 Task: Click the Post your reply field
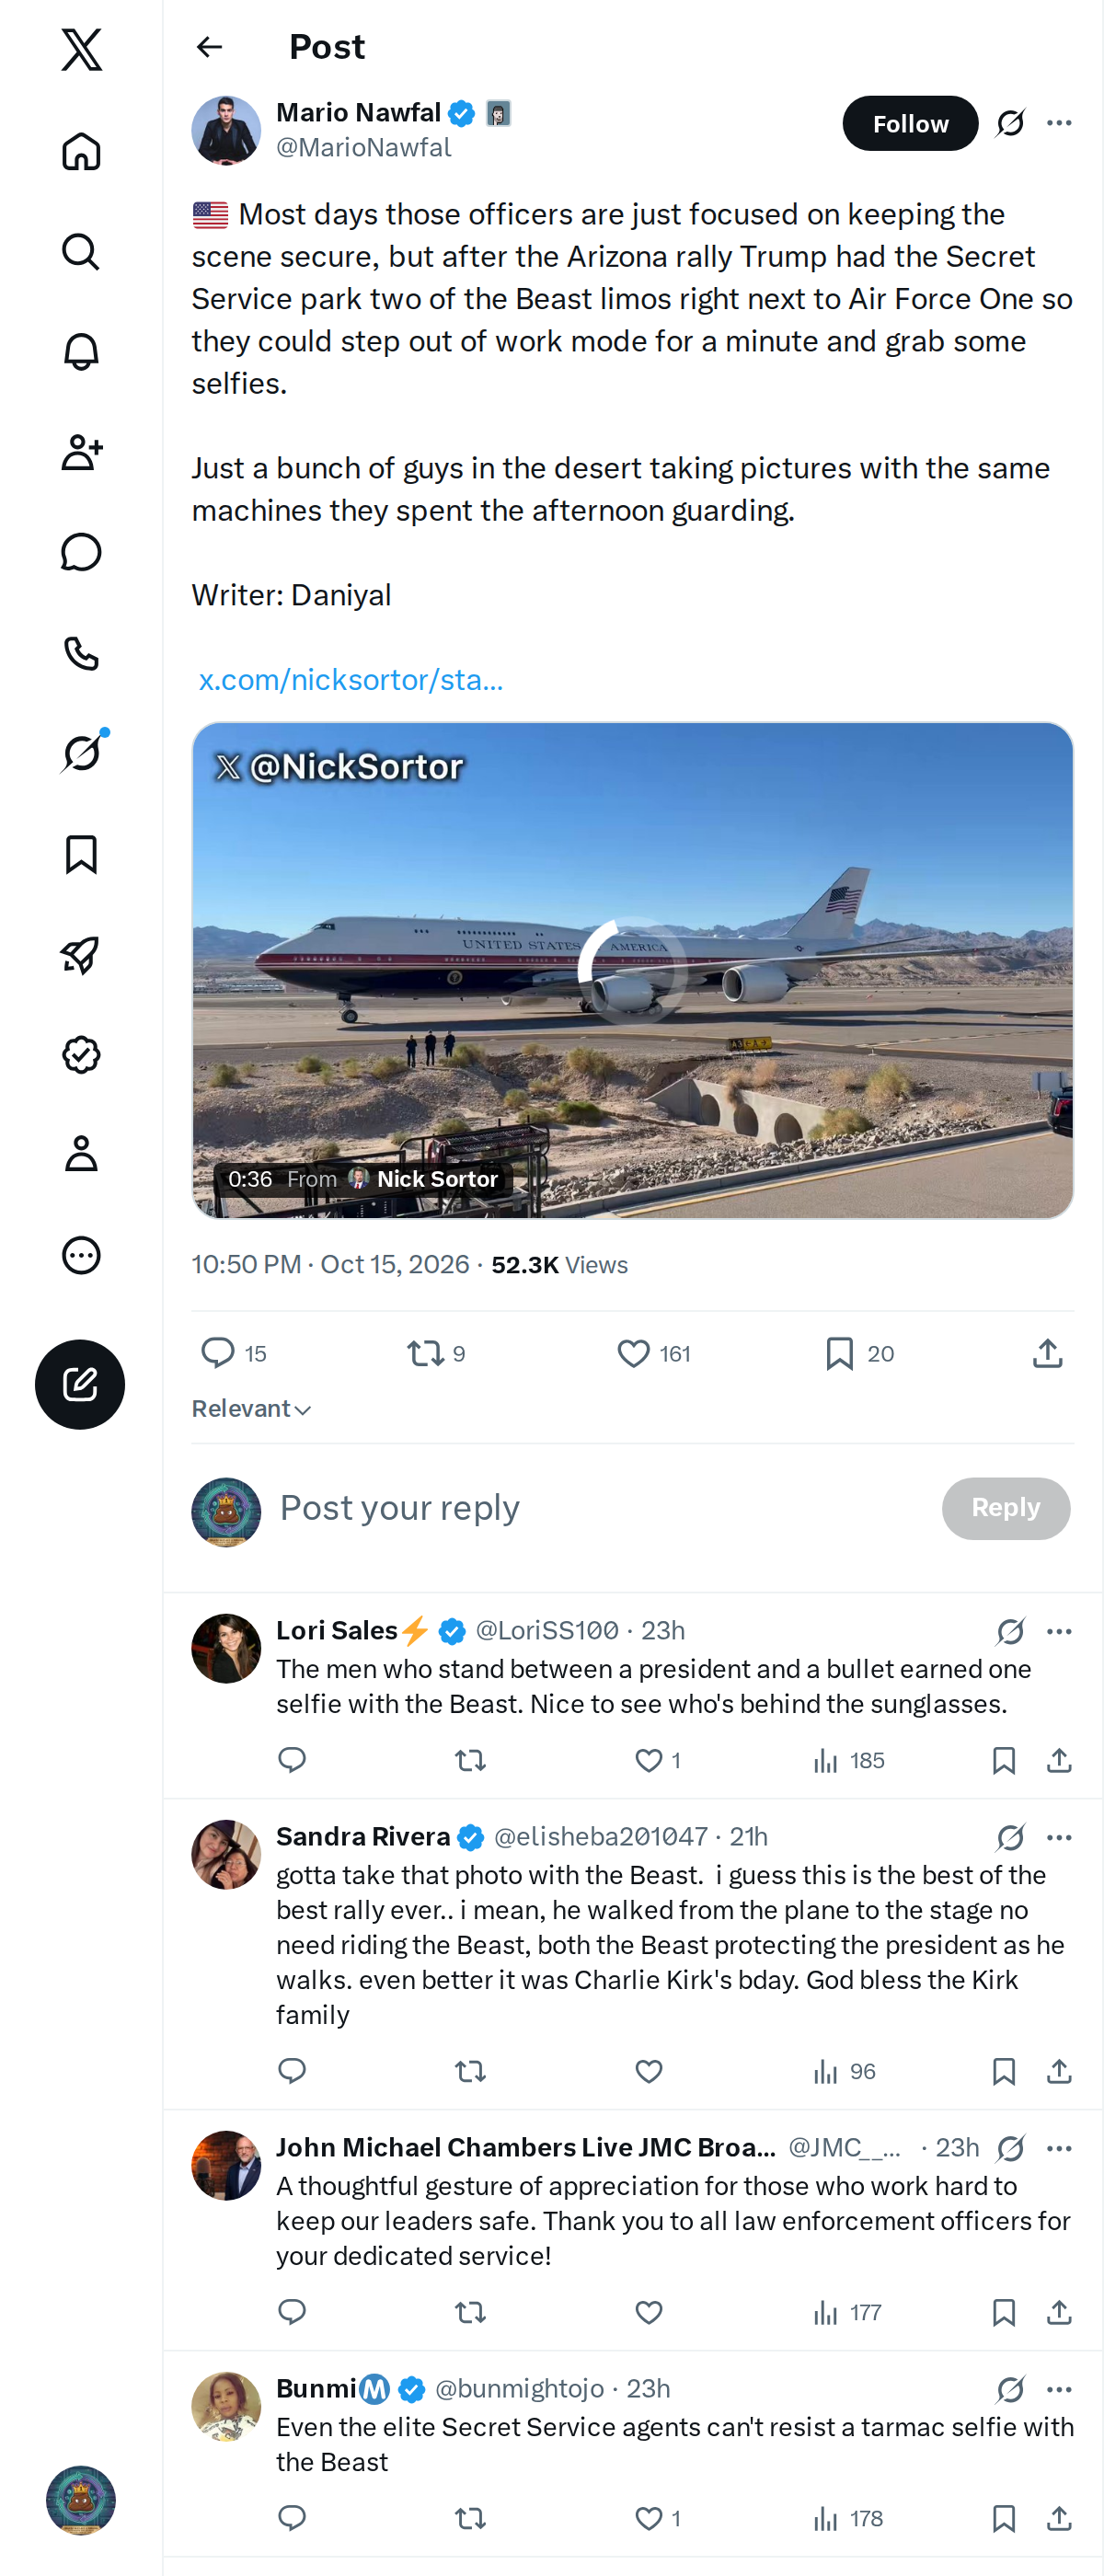coord(600,1507)
